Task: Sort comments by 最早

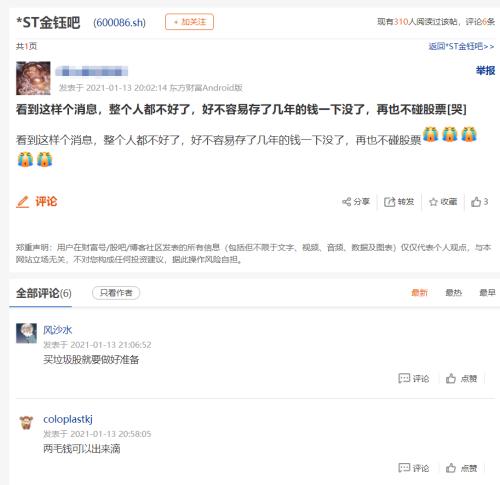Action: pyautogui.click(x=487, y=293)
